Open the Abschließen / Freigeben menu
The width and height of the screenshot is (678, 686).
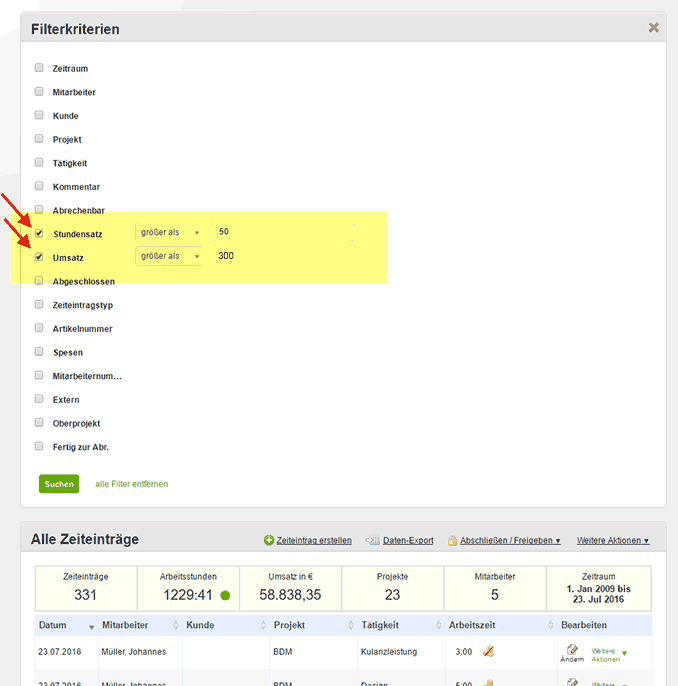click(x=509, y=540)
